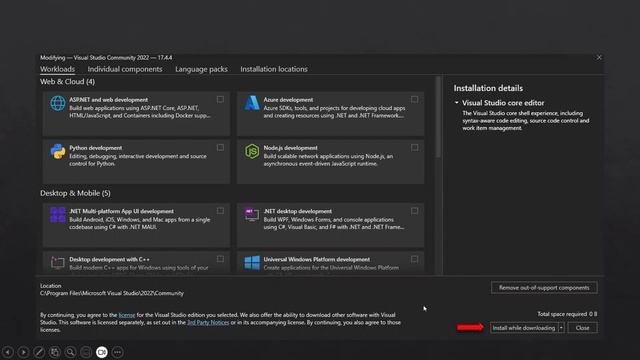Click the ASP.NET globe workload icon
640x360 pixels.
[58, 103]
